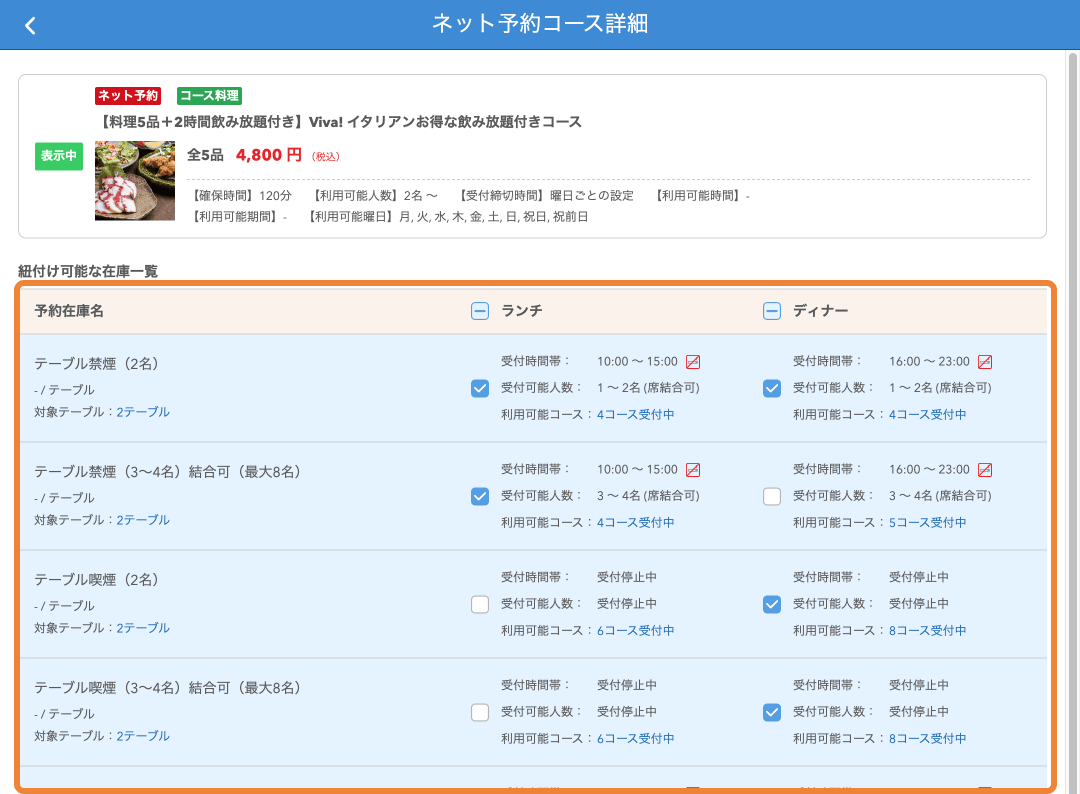Screen dimensions: 1080x794
Task: Click the コース料理 green tag
Action: coord(209,96)
